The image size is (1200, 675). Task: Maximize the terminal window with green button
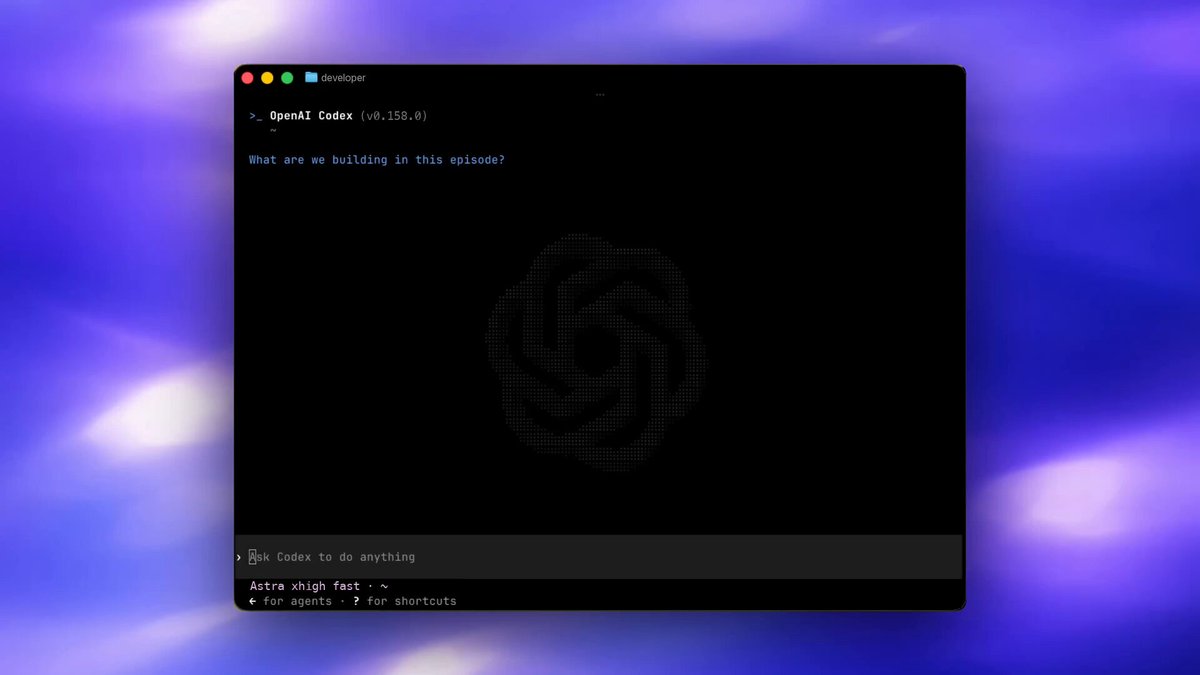coord(287,78)
